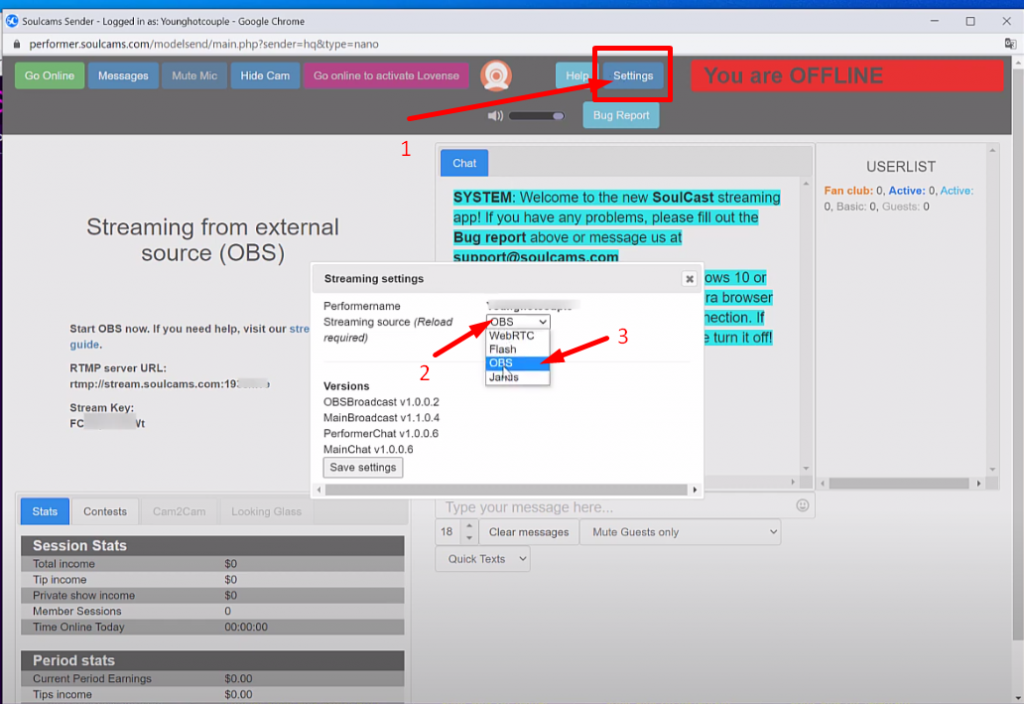This screenshot has width=1024, height=704.
Task: Close the Streaming settings dialog
Action: [x=689, y=279]
